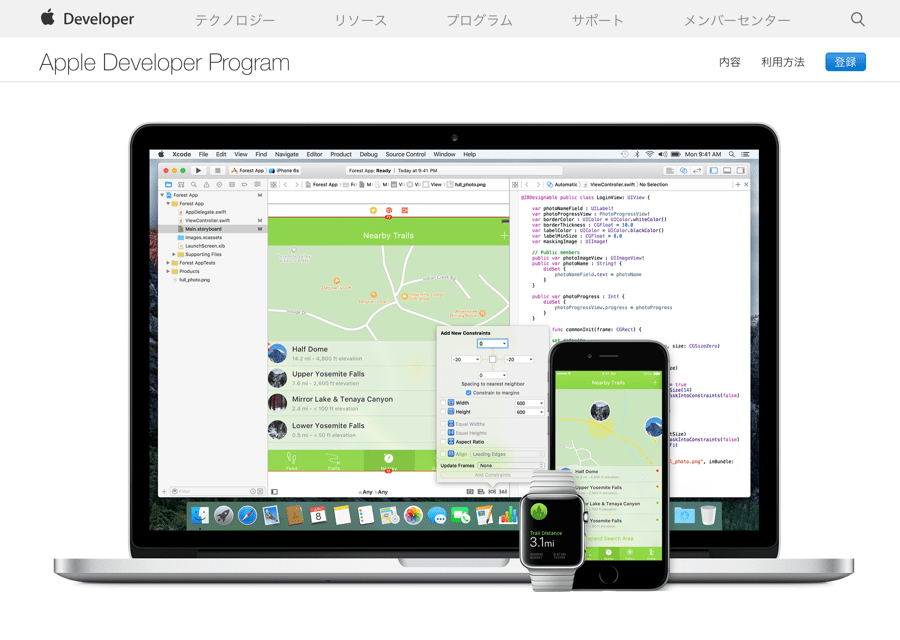Open Launchpad rocket in the Dock
This screenshot has height=640, width=900.
[x=223, y=515]
